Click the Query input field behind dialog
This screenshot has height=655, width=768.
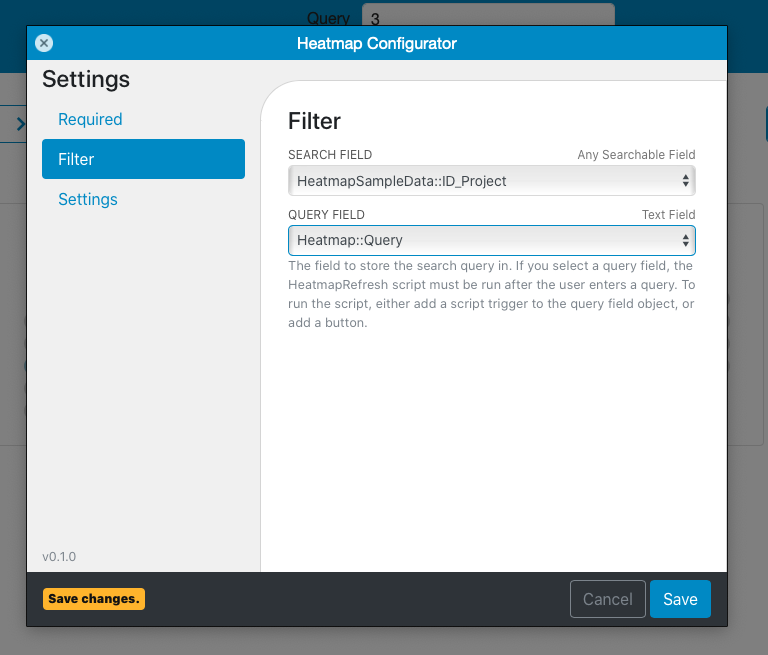(x=488, y=15)
